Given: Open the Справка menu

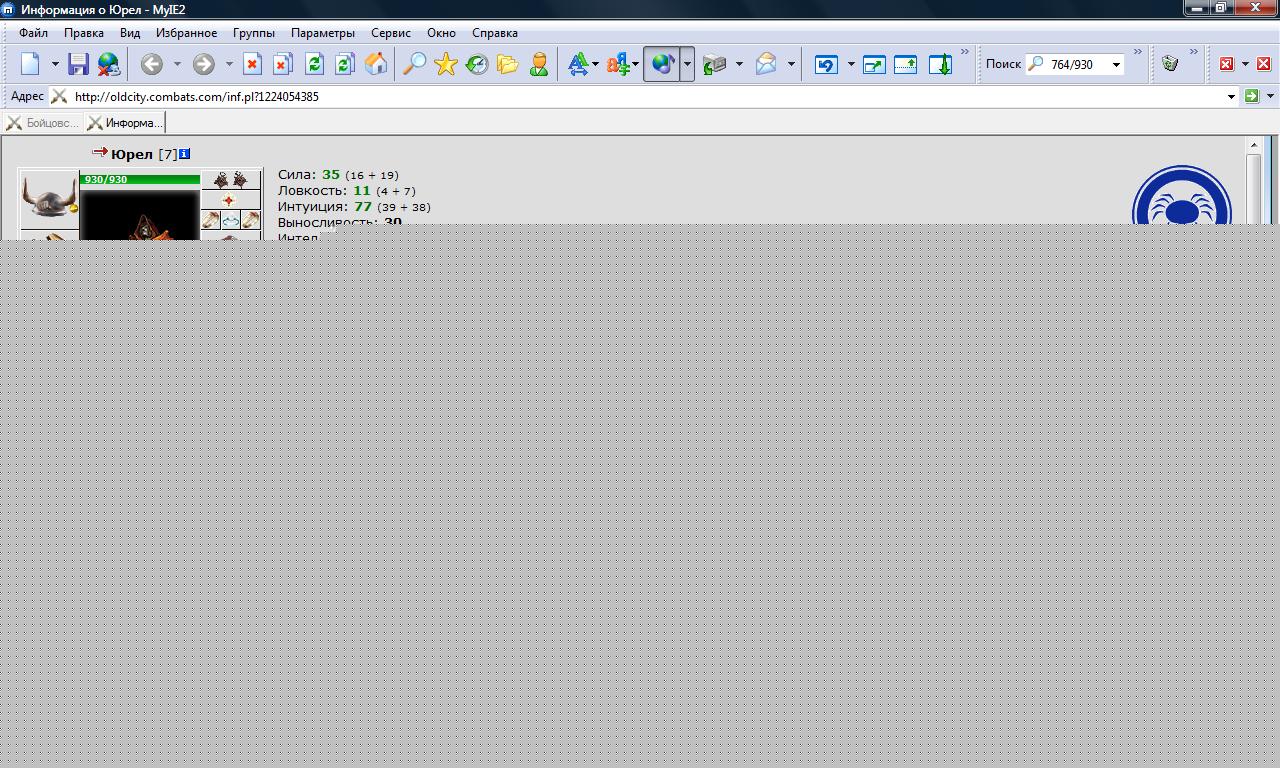Looking at the screenshot, I should pos(495,32).
